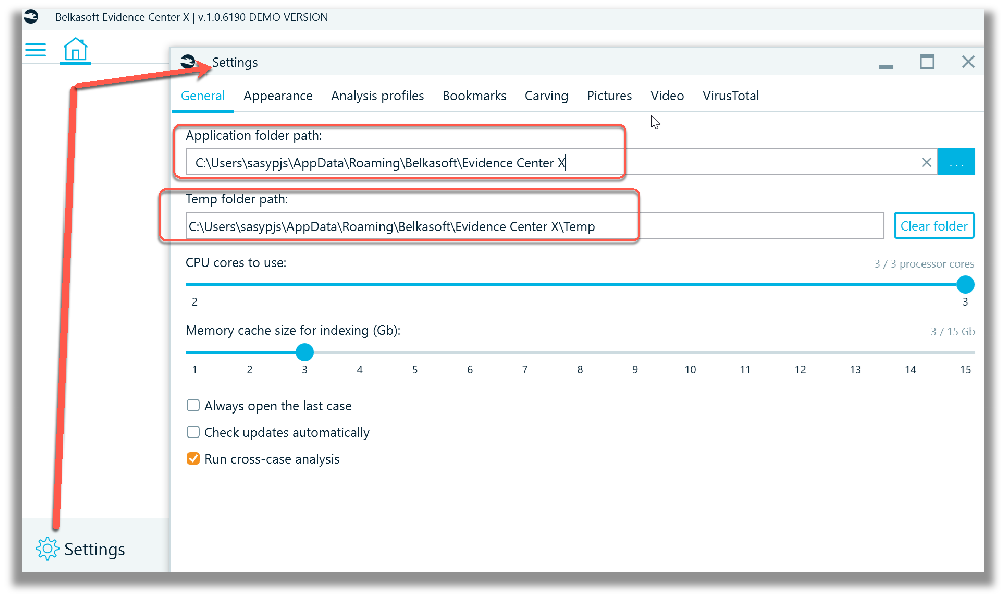1001x594 pixels.
Task: Clear the Application folder path with X icon
Action: tap(926, 162)
